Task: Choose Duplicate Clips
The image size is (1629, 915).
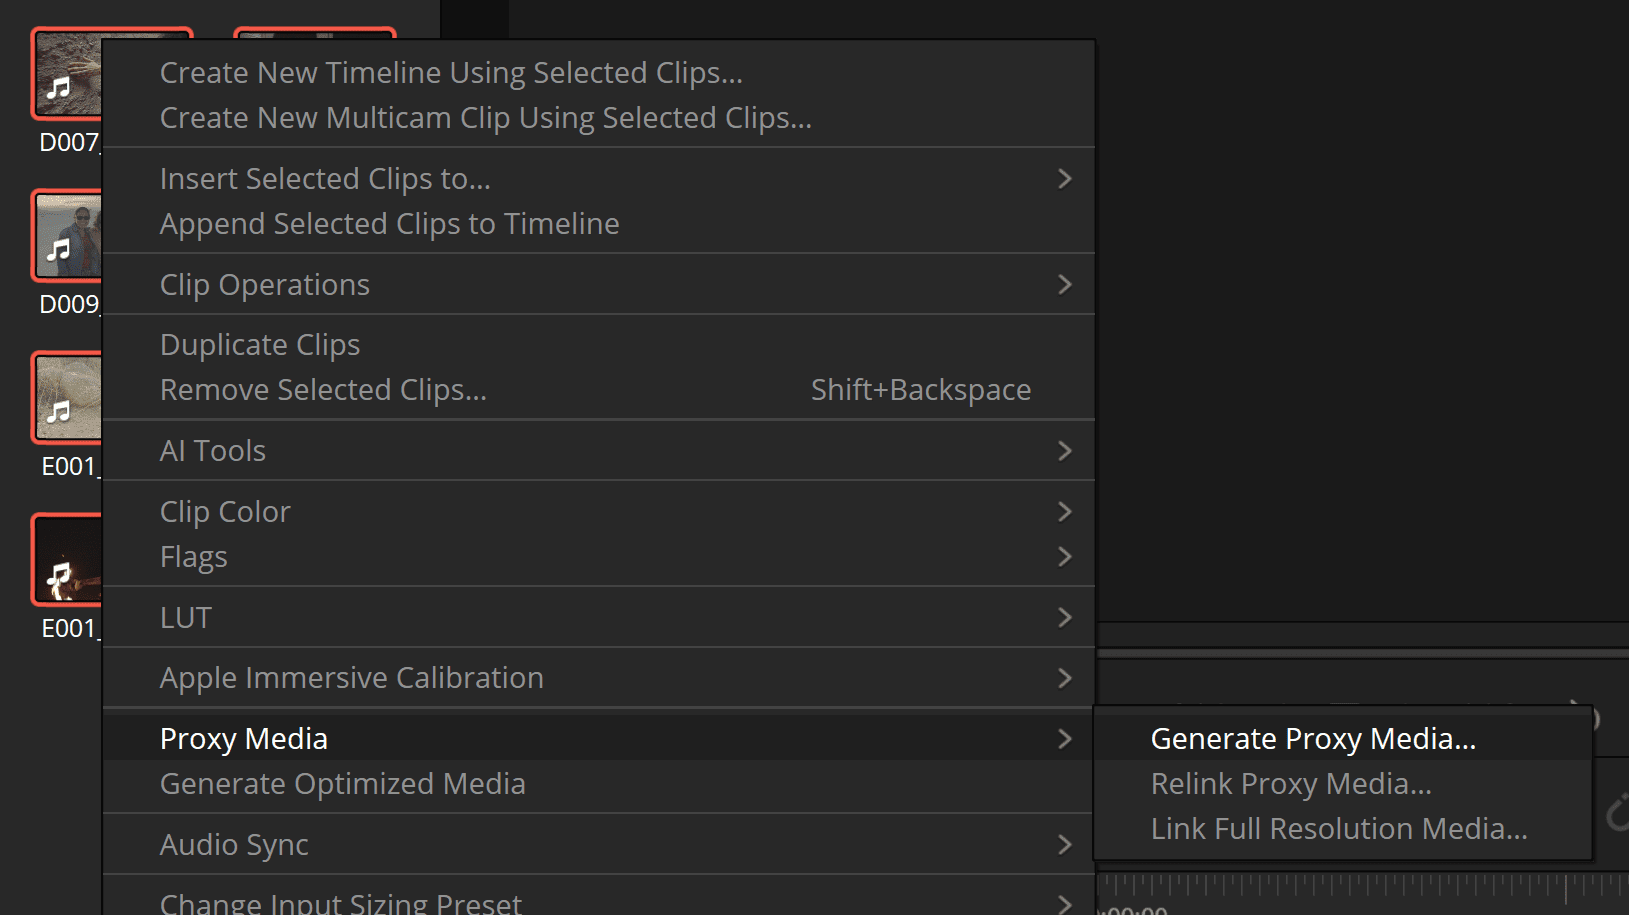Action: (x=259, y=344)
